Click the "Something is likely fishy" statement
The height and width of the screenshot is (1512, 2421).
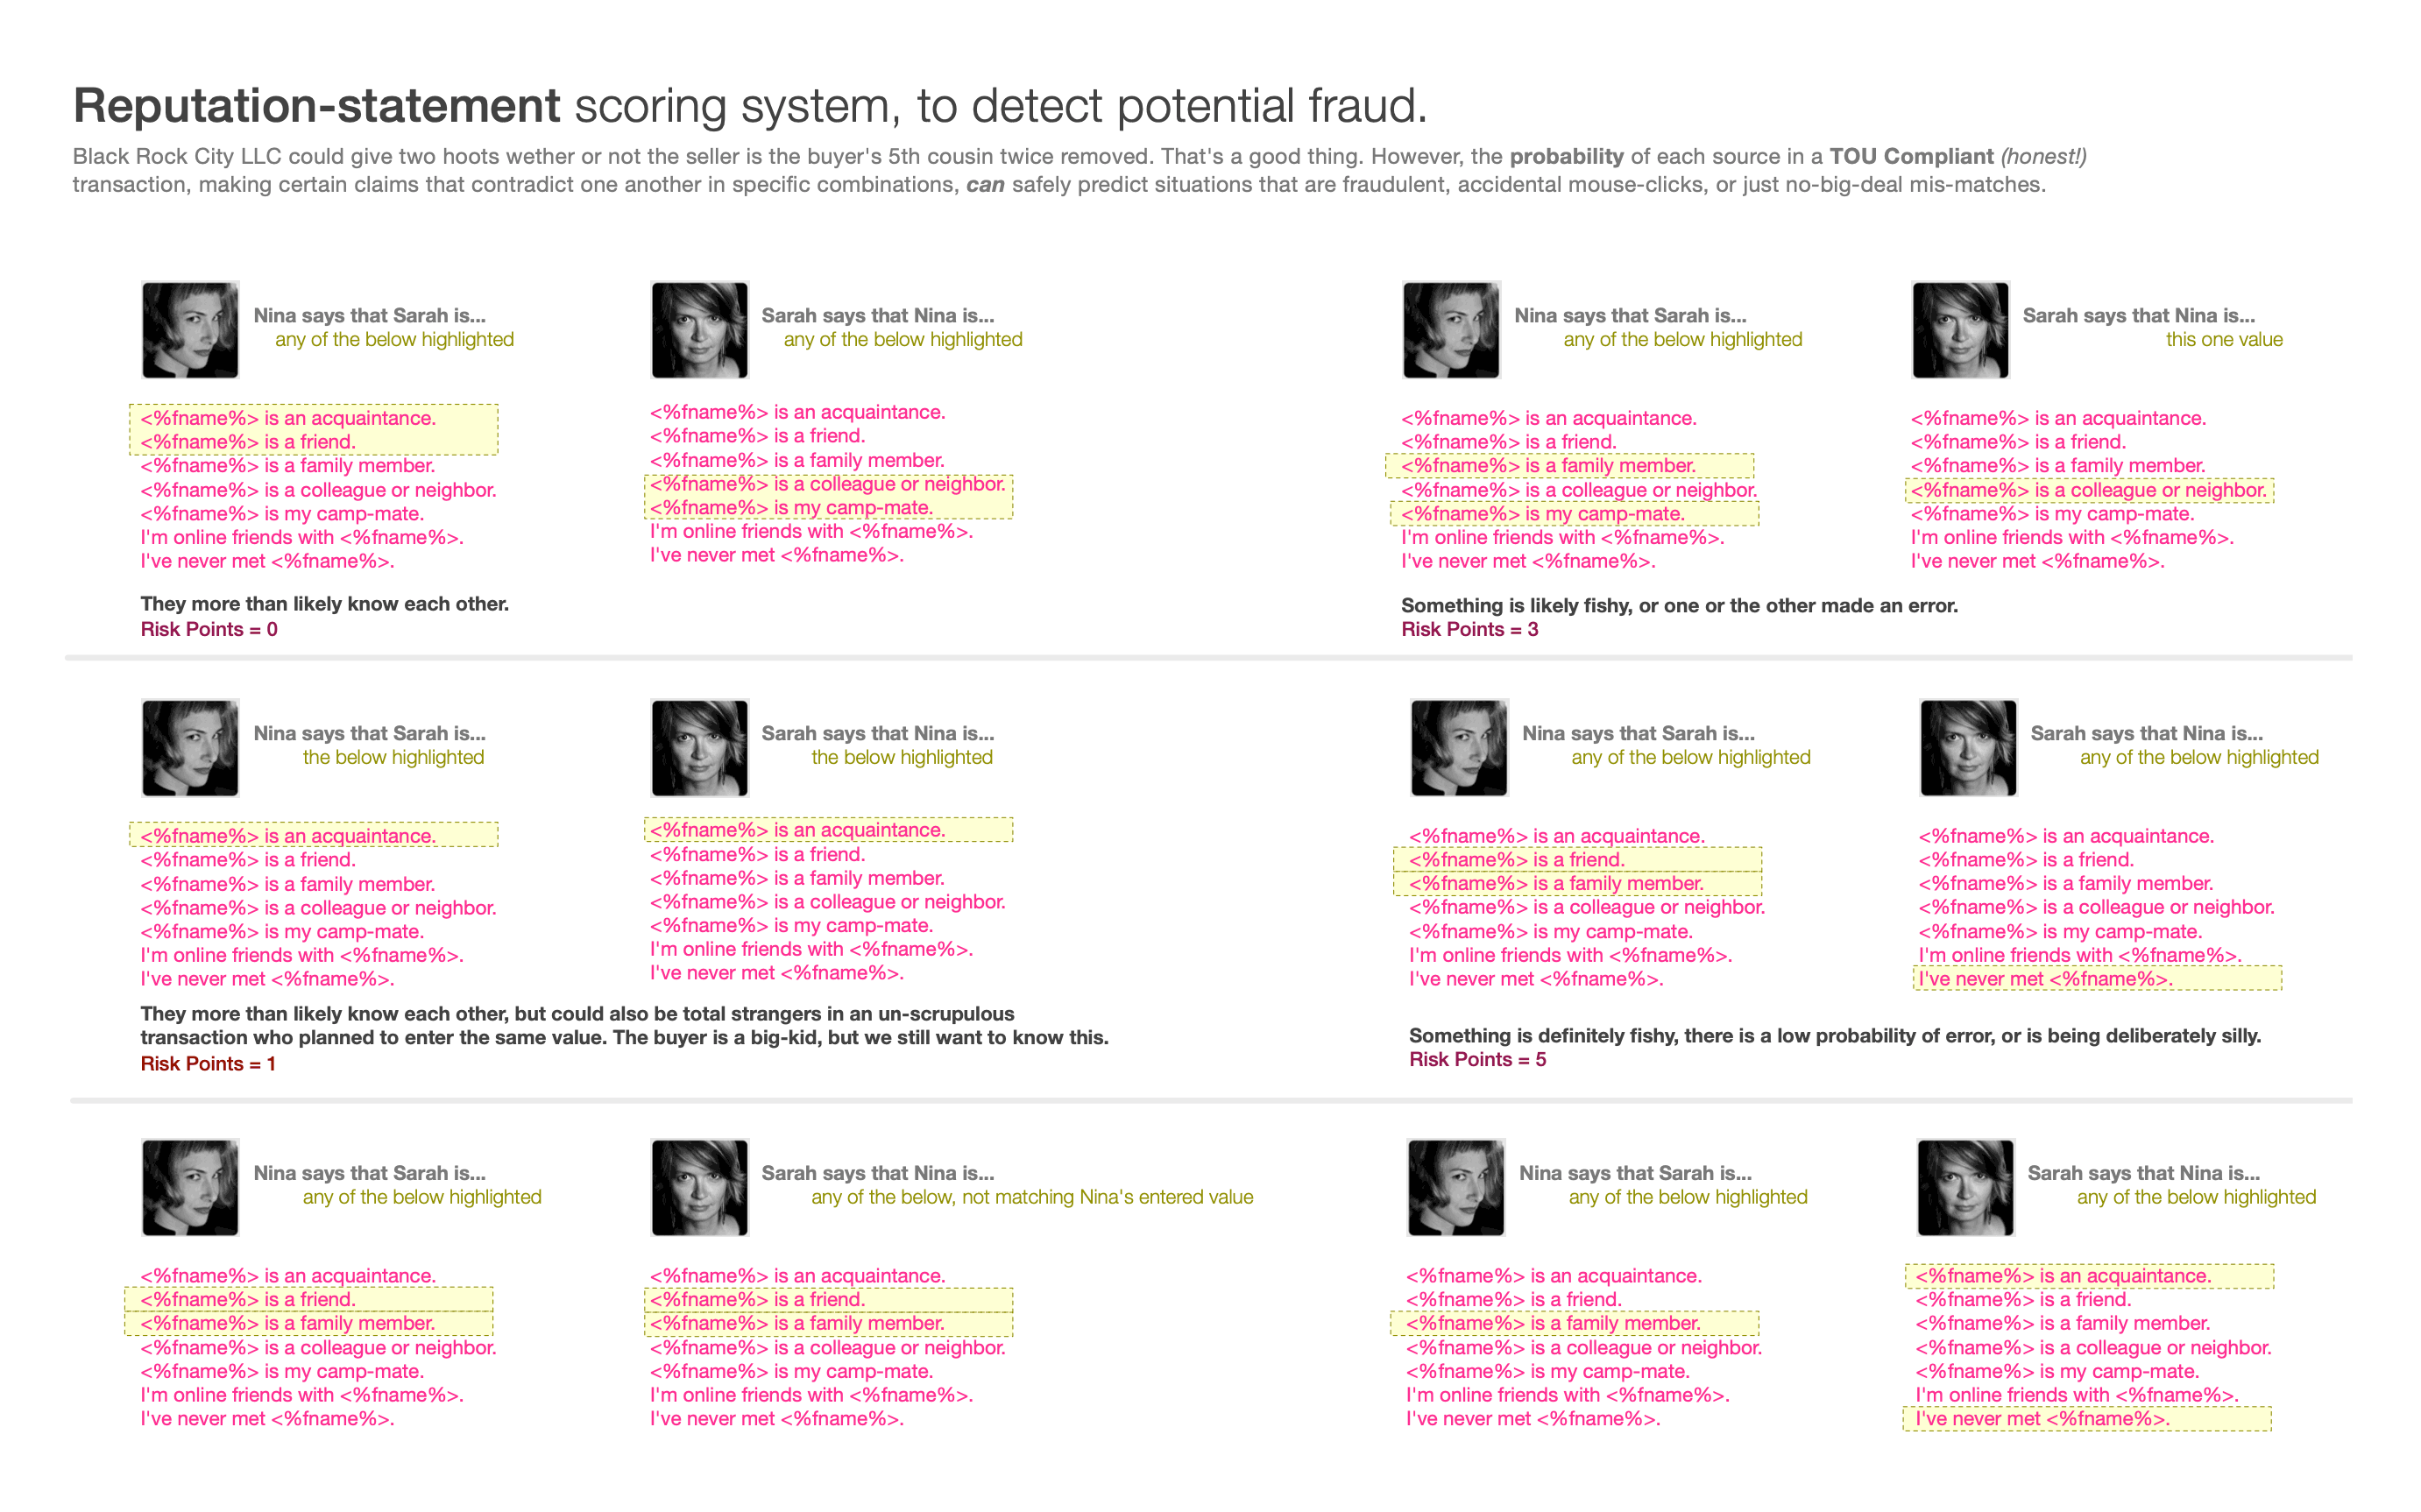click(x=1679, y=605)
